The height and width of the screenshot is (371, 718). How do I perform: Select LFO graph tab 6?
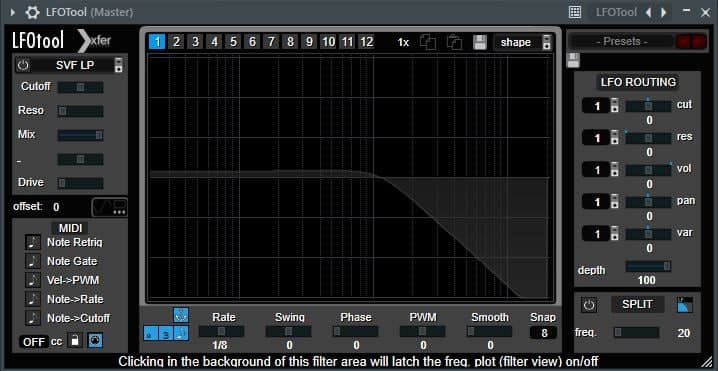click(252, 42)
